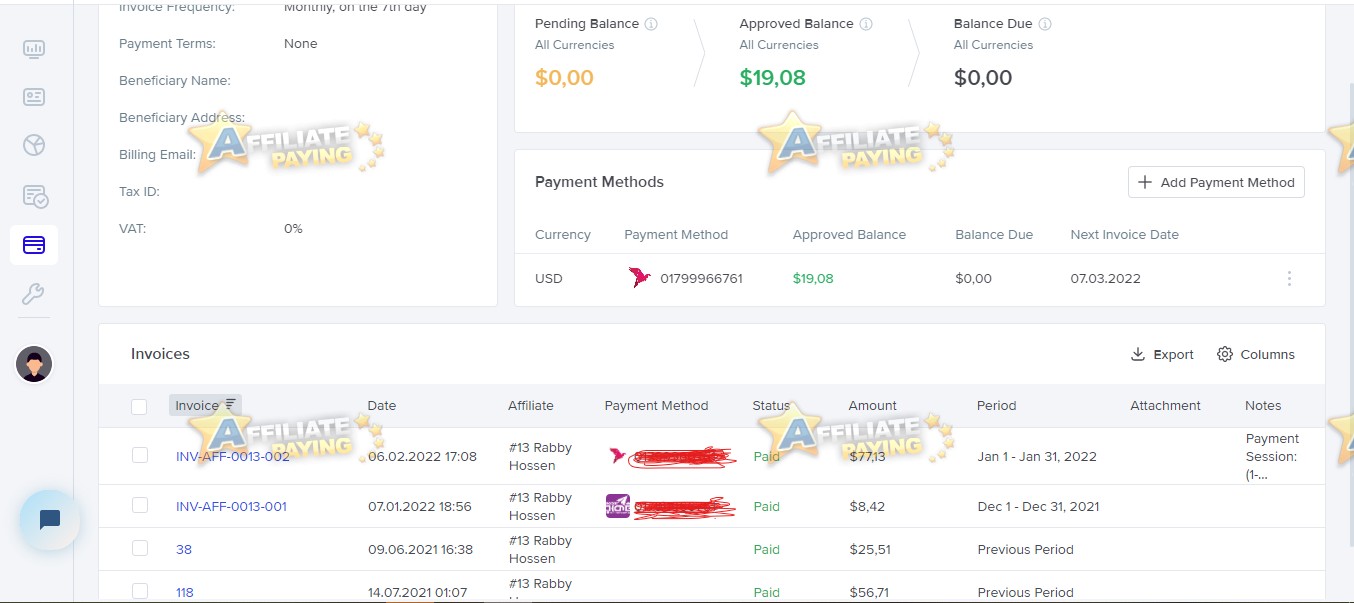Click the Balance Due info icon
The height and width of the screenshot is (603, 1354).
coord(1045,24)
